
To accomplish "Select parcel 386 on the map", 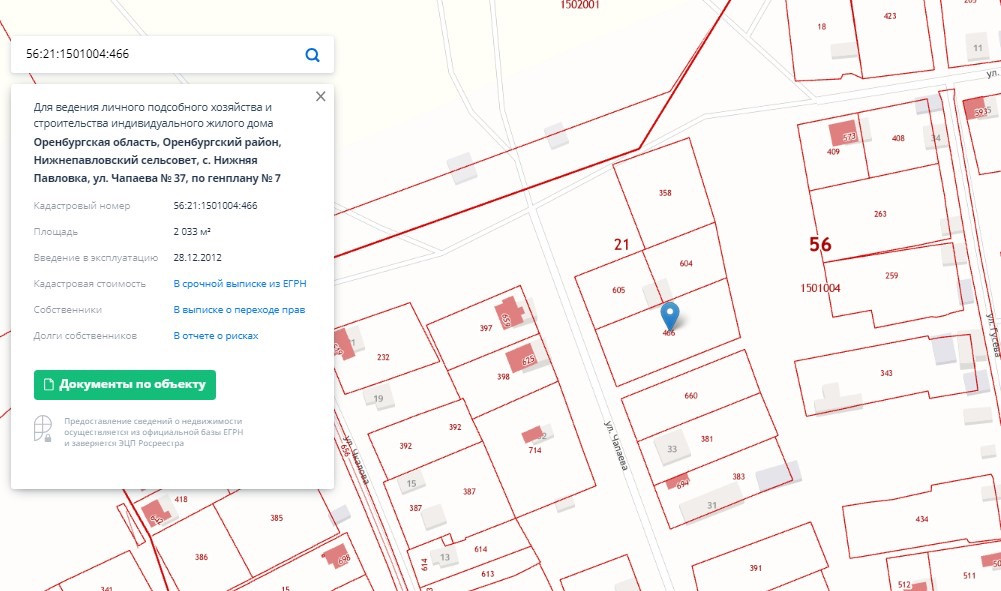I will (201, 557).
